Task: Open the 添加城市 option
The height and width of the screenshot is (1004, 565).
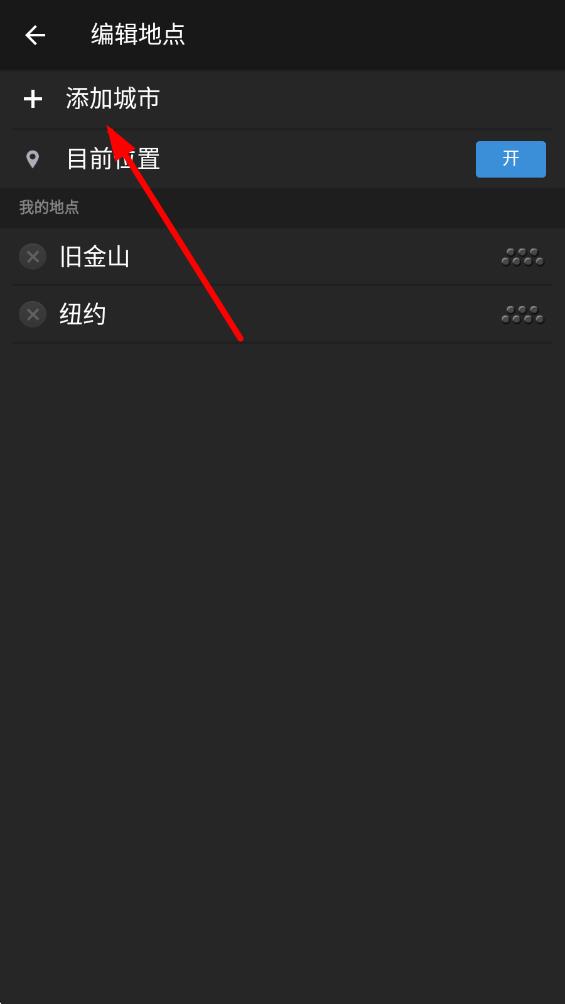Action: 282,99
